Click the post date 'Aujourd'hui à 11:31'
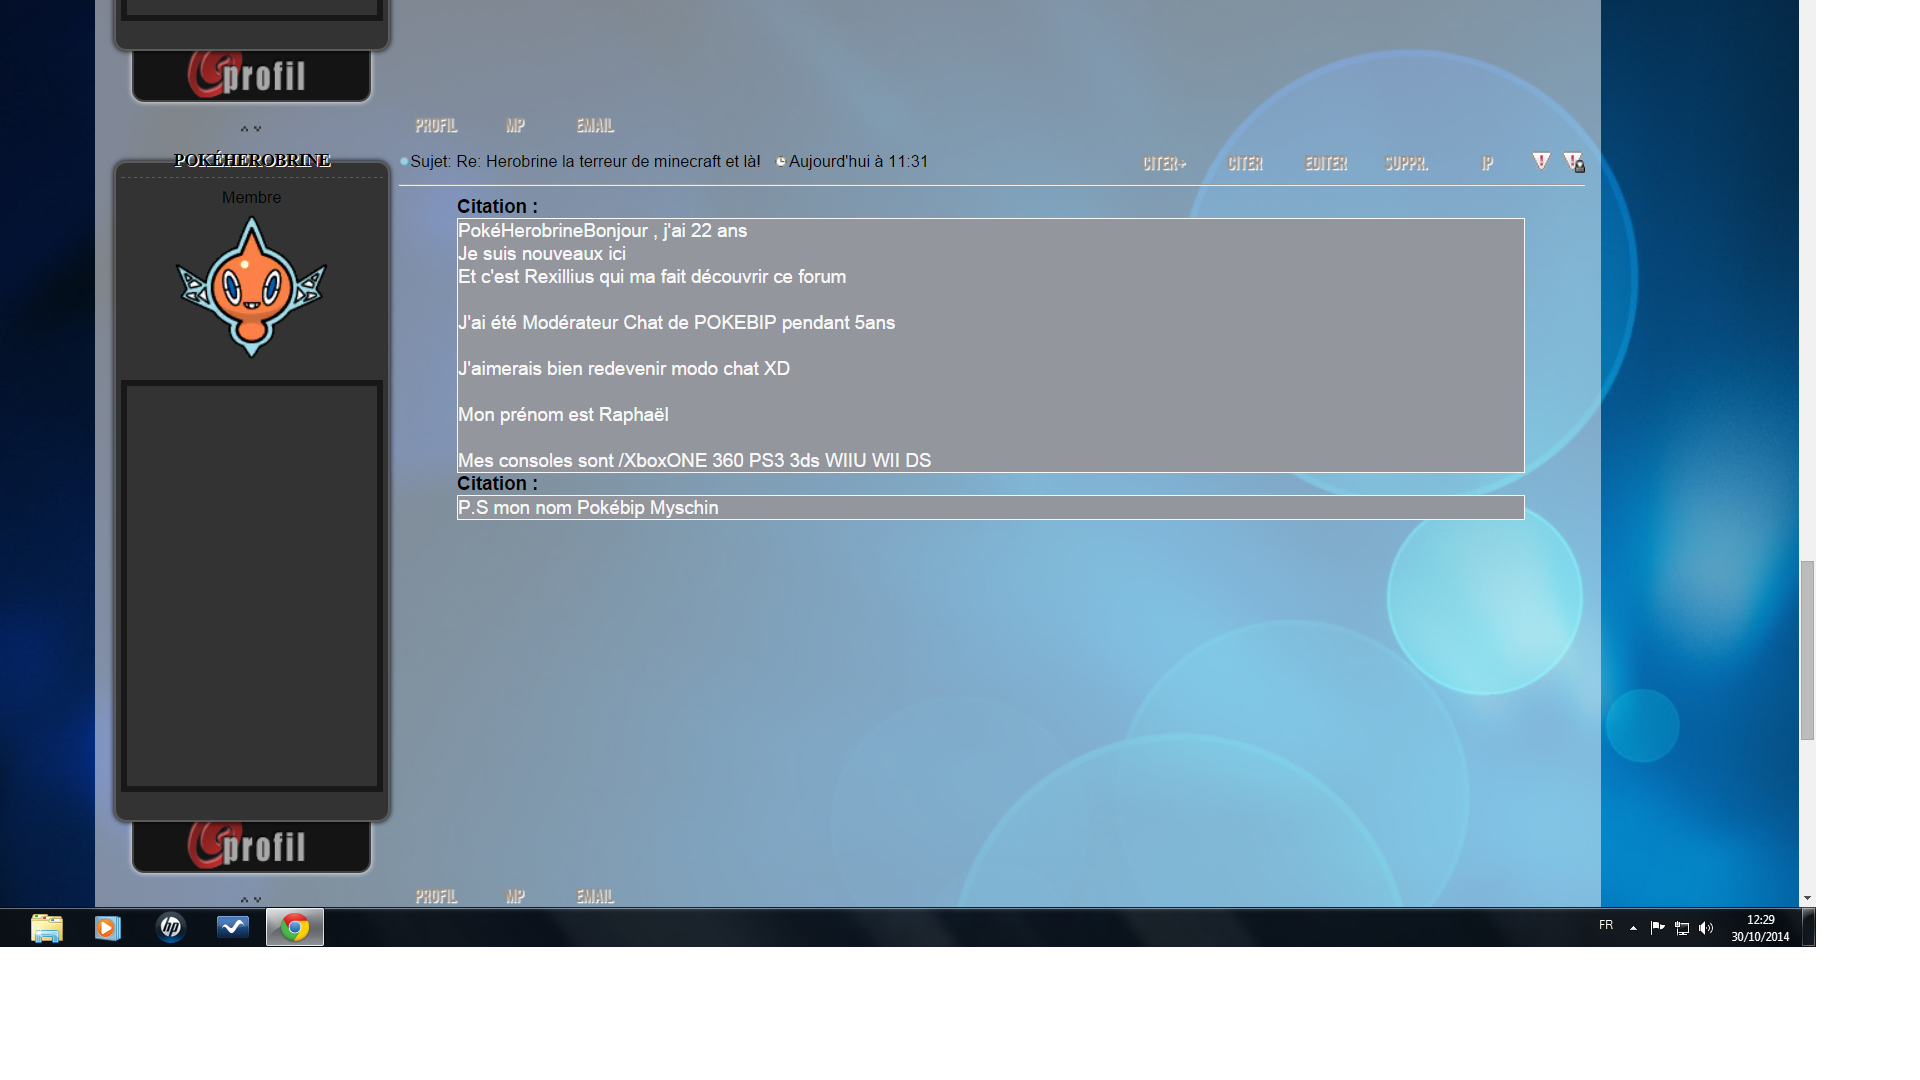Viewport: 1920px width, 1080px height. (858, 162)
